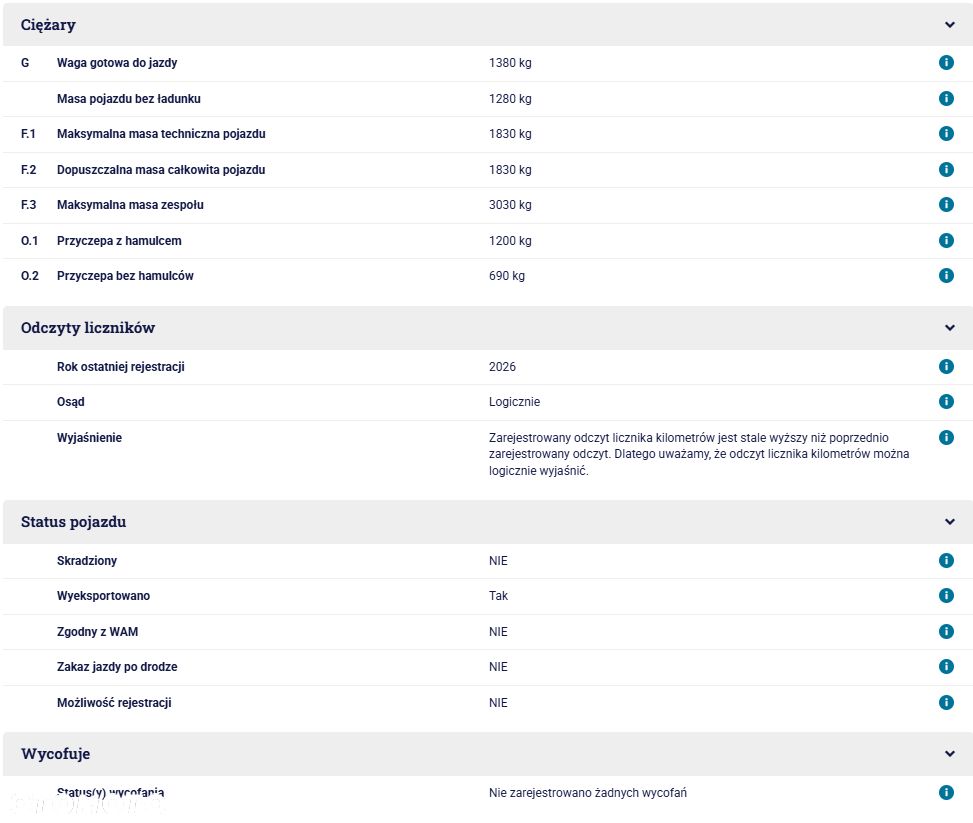973x823 pixels.
Task: Show info for Maksymalna masa zespołu
Action: point(946,204)
